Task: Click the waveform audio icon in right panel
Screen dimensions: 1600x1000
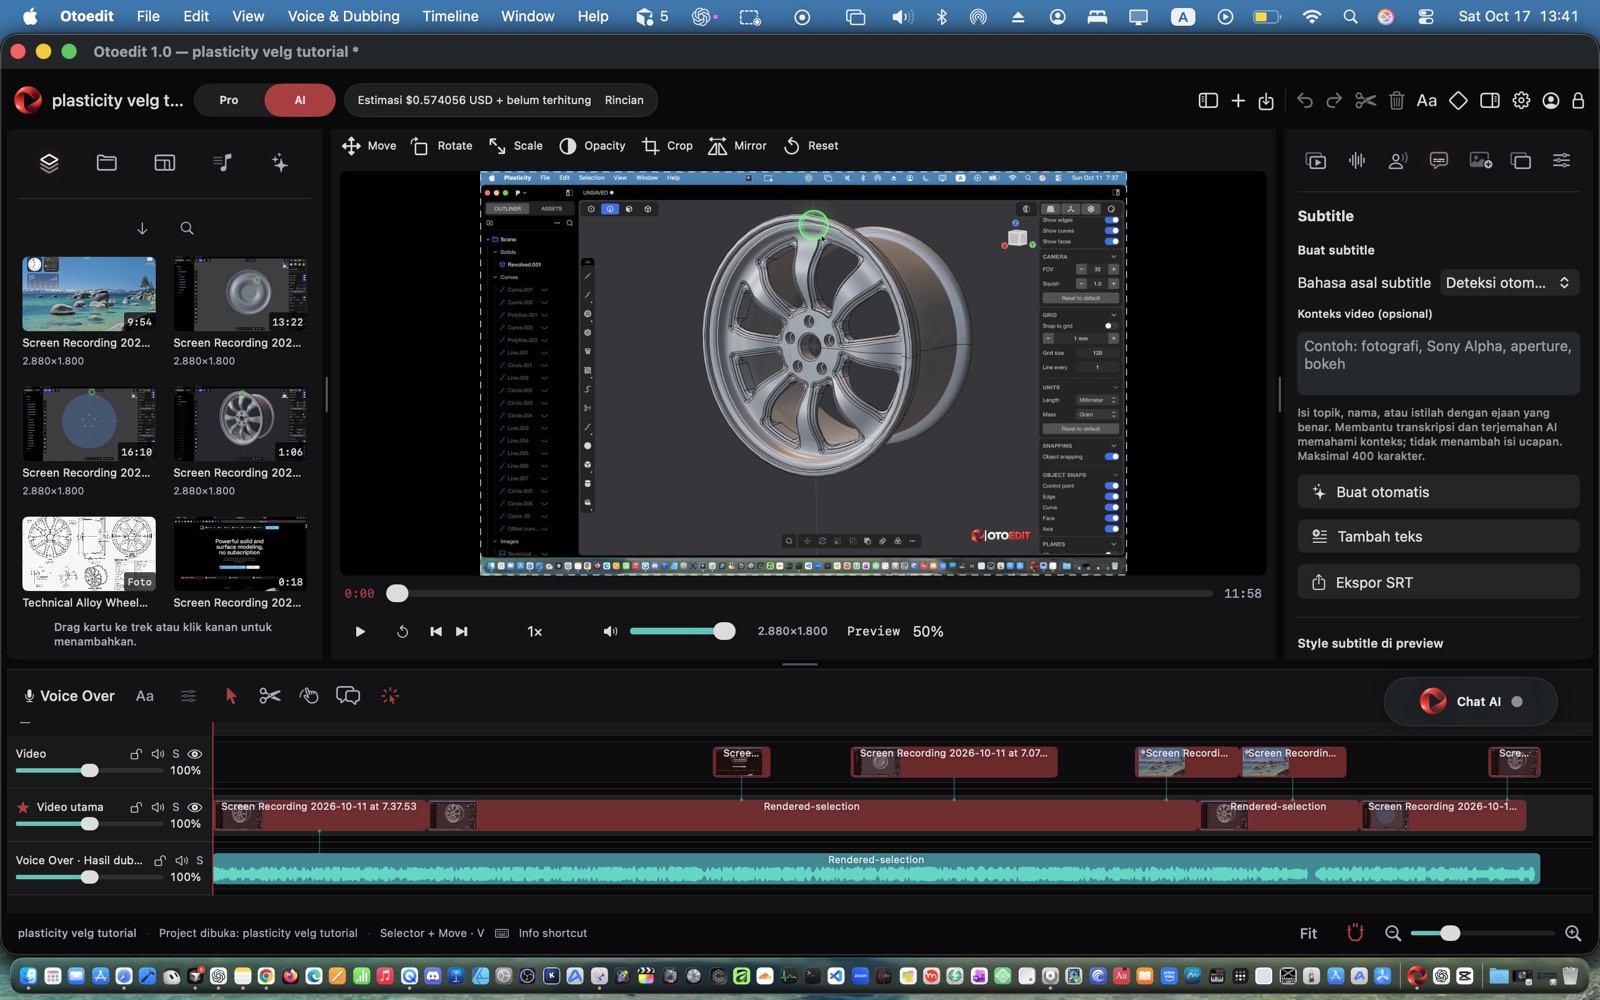Action: click(x=1357, y=160)
